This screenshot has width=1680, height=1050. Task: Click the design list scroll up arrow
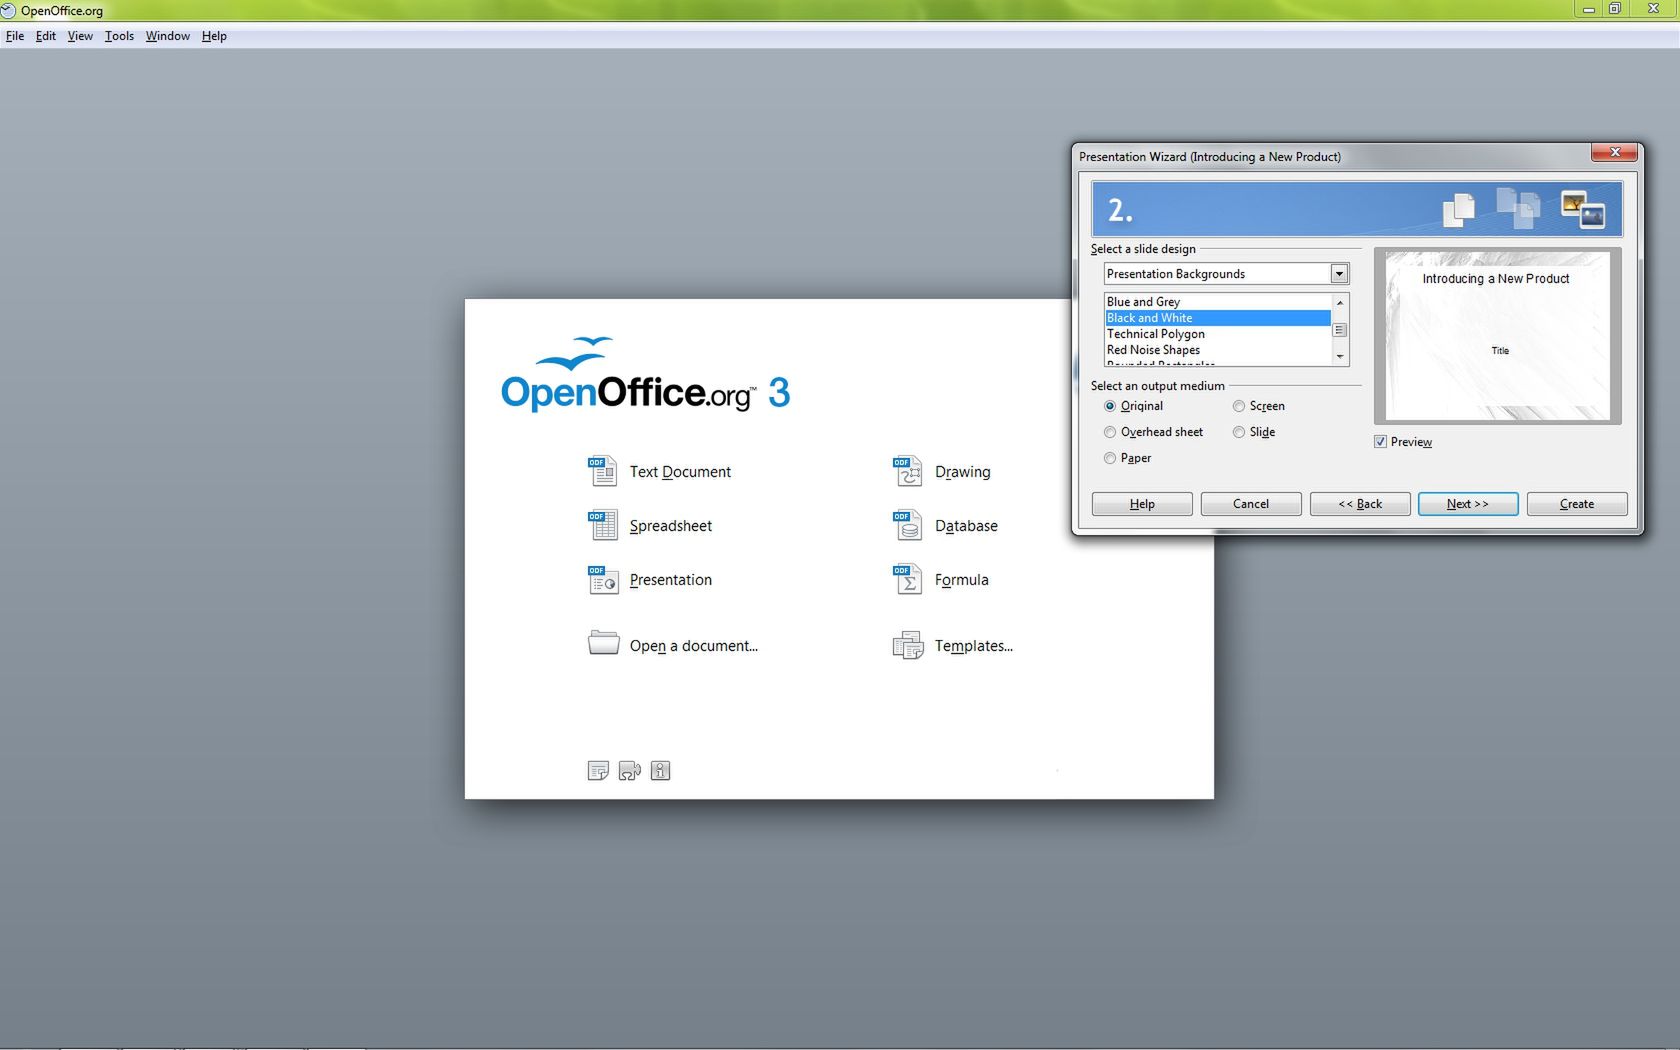click(1340, 302)
